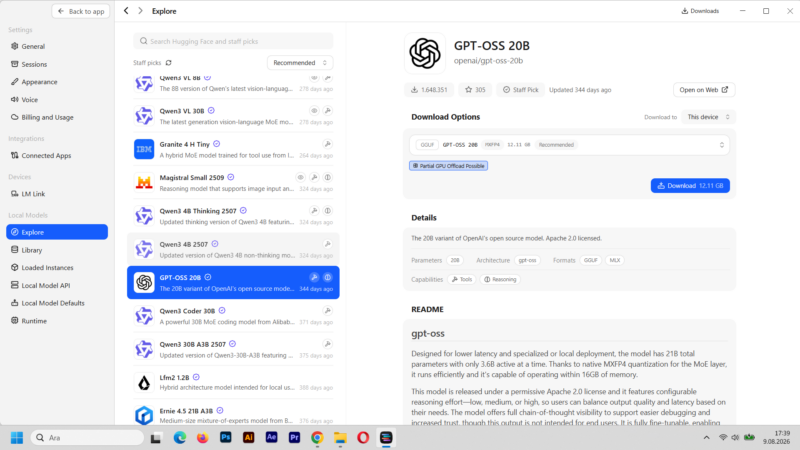The height and width of the screenshot is (450, 800).
Task: Open the Recommended sort dropdown
Action: pos(300,63)
